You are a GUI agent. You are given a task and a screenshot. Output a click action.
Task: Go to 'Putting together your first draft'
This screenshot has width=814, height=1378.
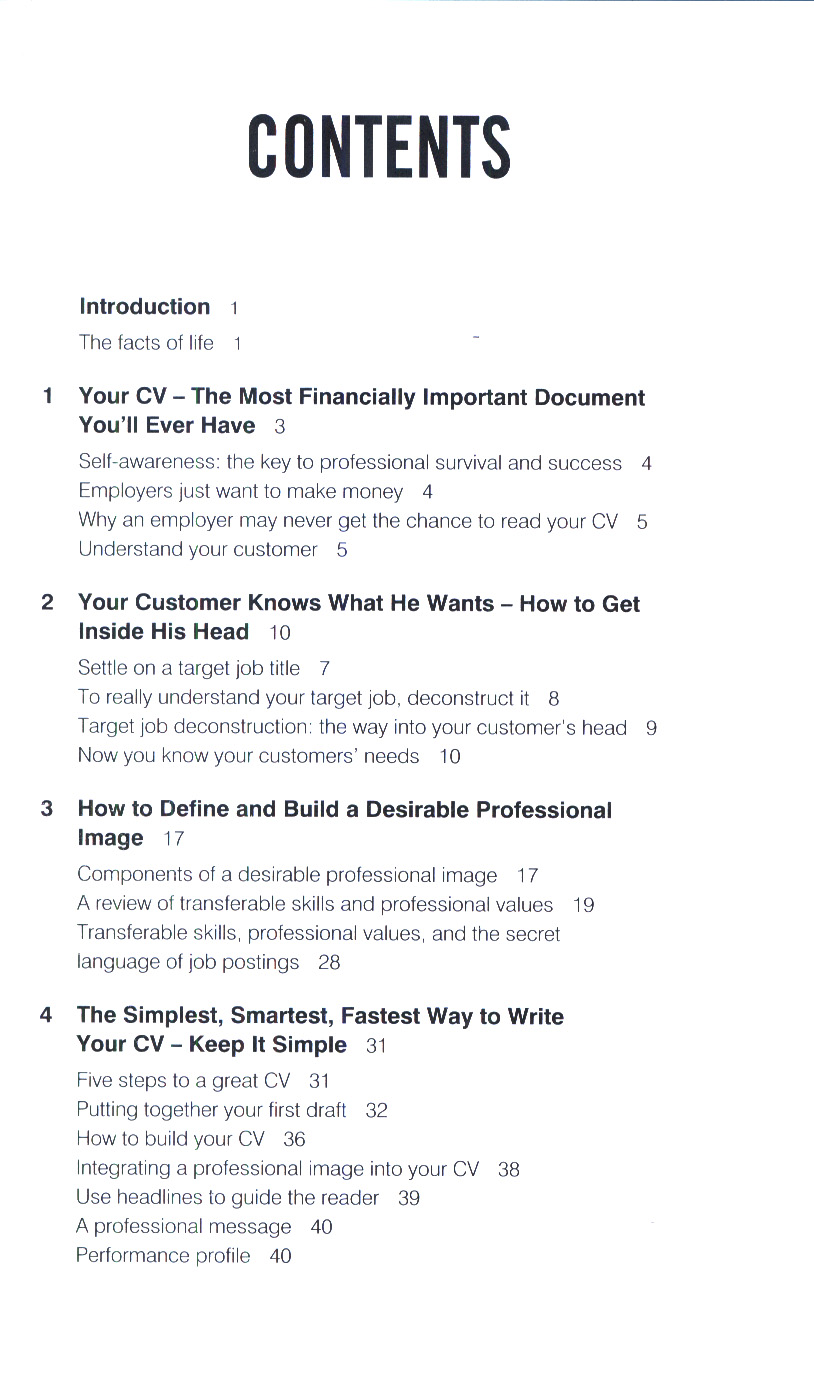coord(211,1110)
